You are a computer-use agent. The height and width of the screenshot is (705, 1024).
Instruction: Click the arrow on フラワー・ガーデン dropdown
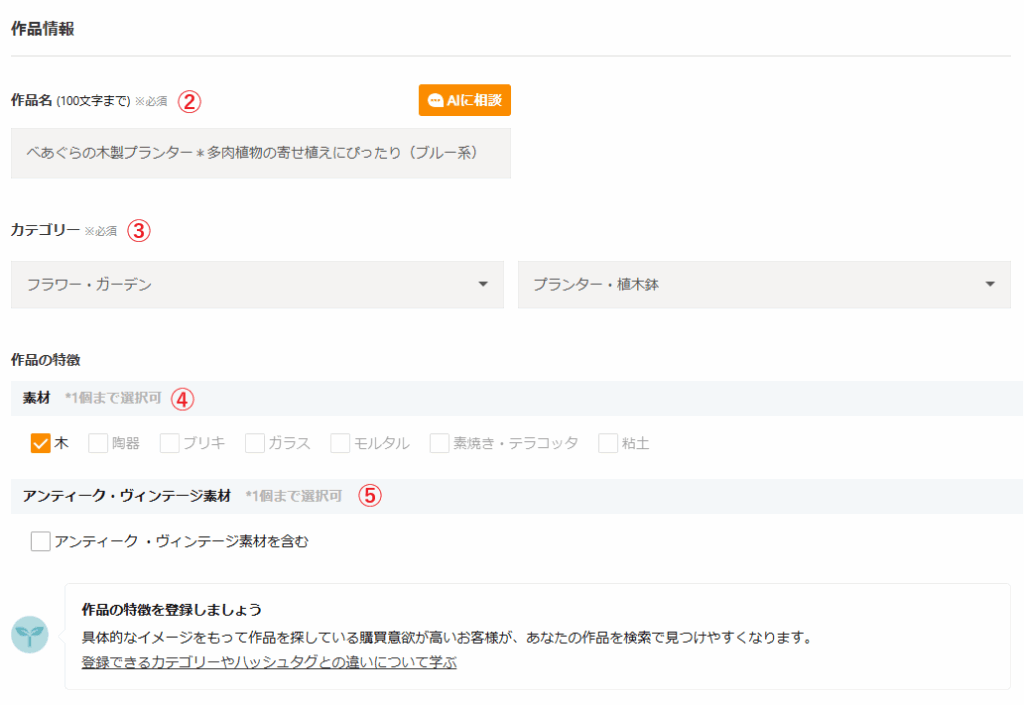[x=483, y=285]
